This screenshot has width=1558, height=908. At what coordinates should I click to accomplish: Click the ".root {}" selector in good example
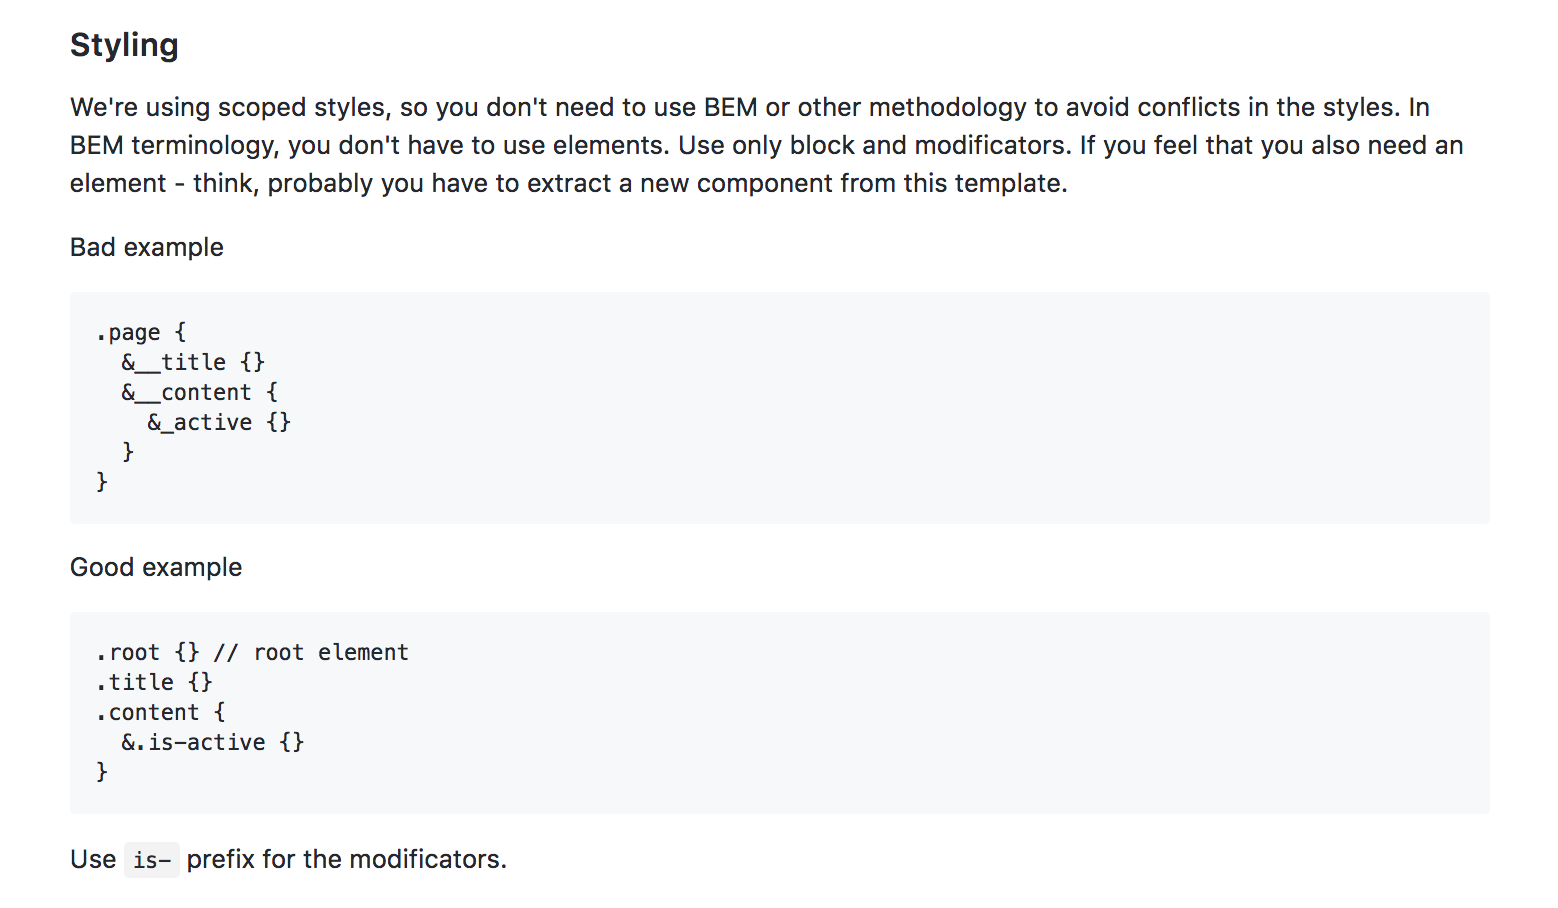click(148, 652)
